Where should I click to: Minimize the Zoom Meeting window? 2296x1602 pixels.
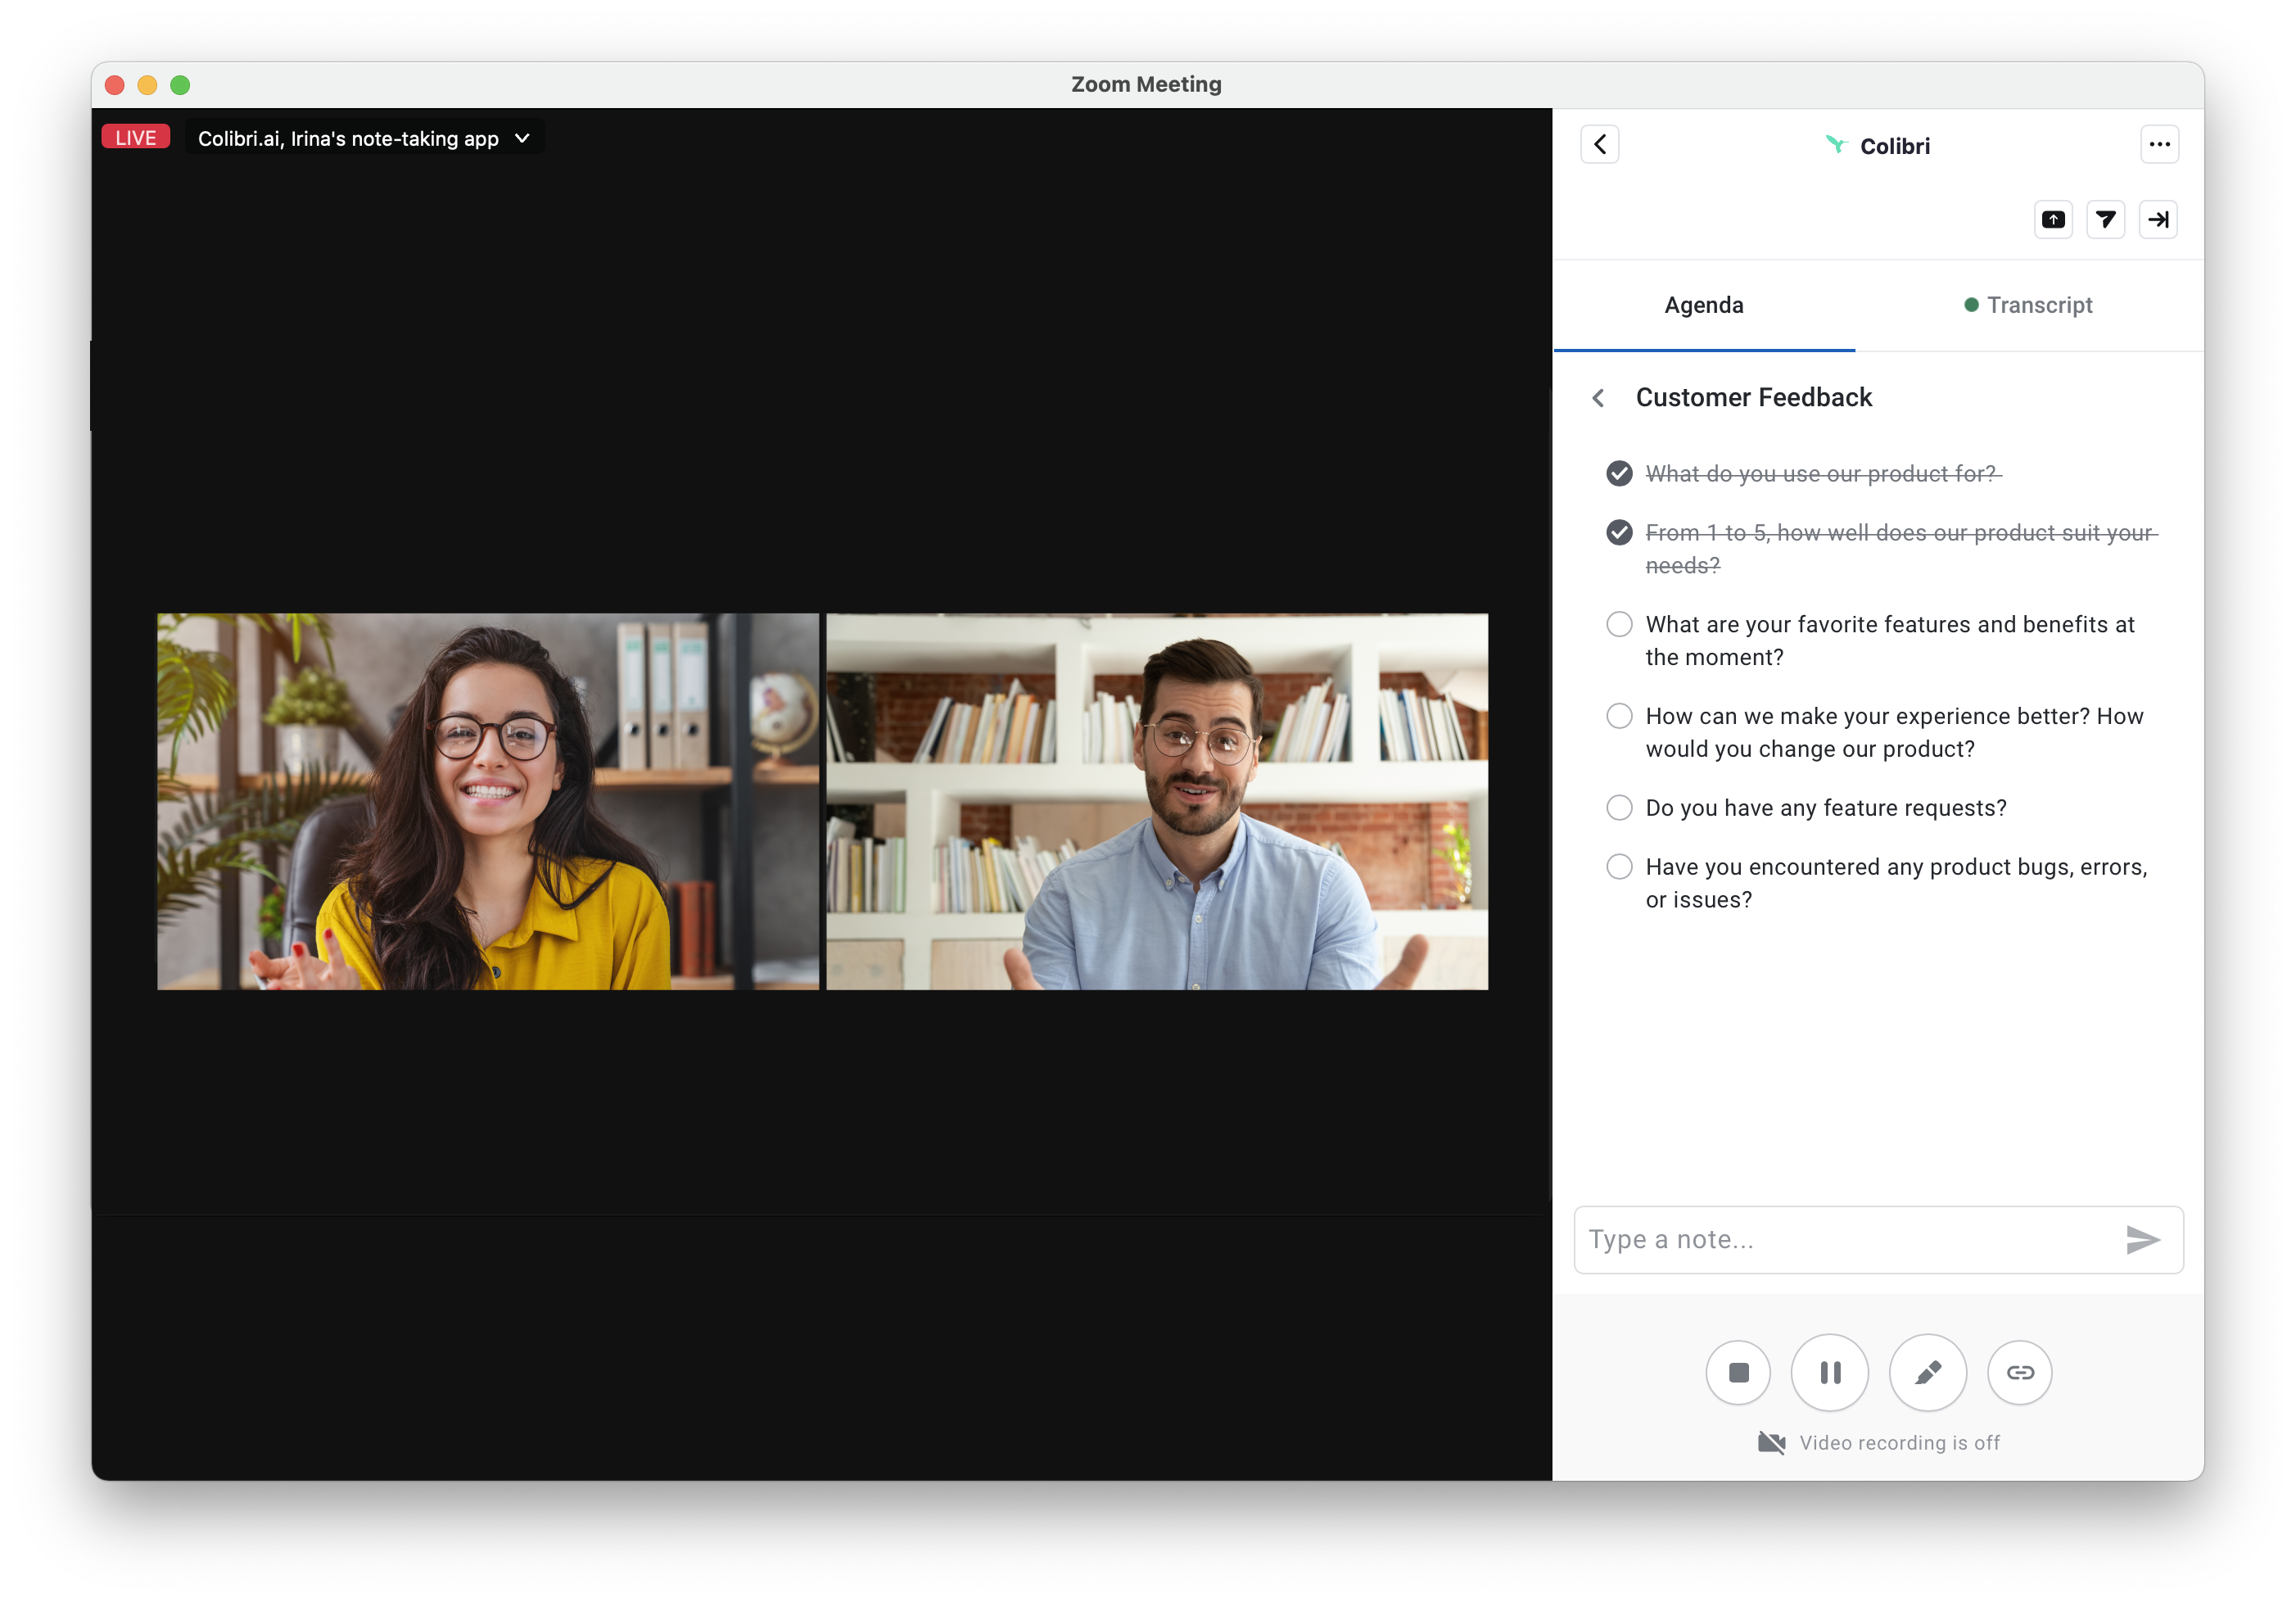(147, 85)
